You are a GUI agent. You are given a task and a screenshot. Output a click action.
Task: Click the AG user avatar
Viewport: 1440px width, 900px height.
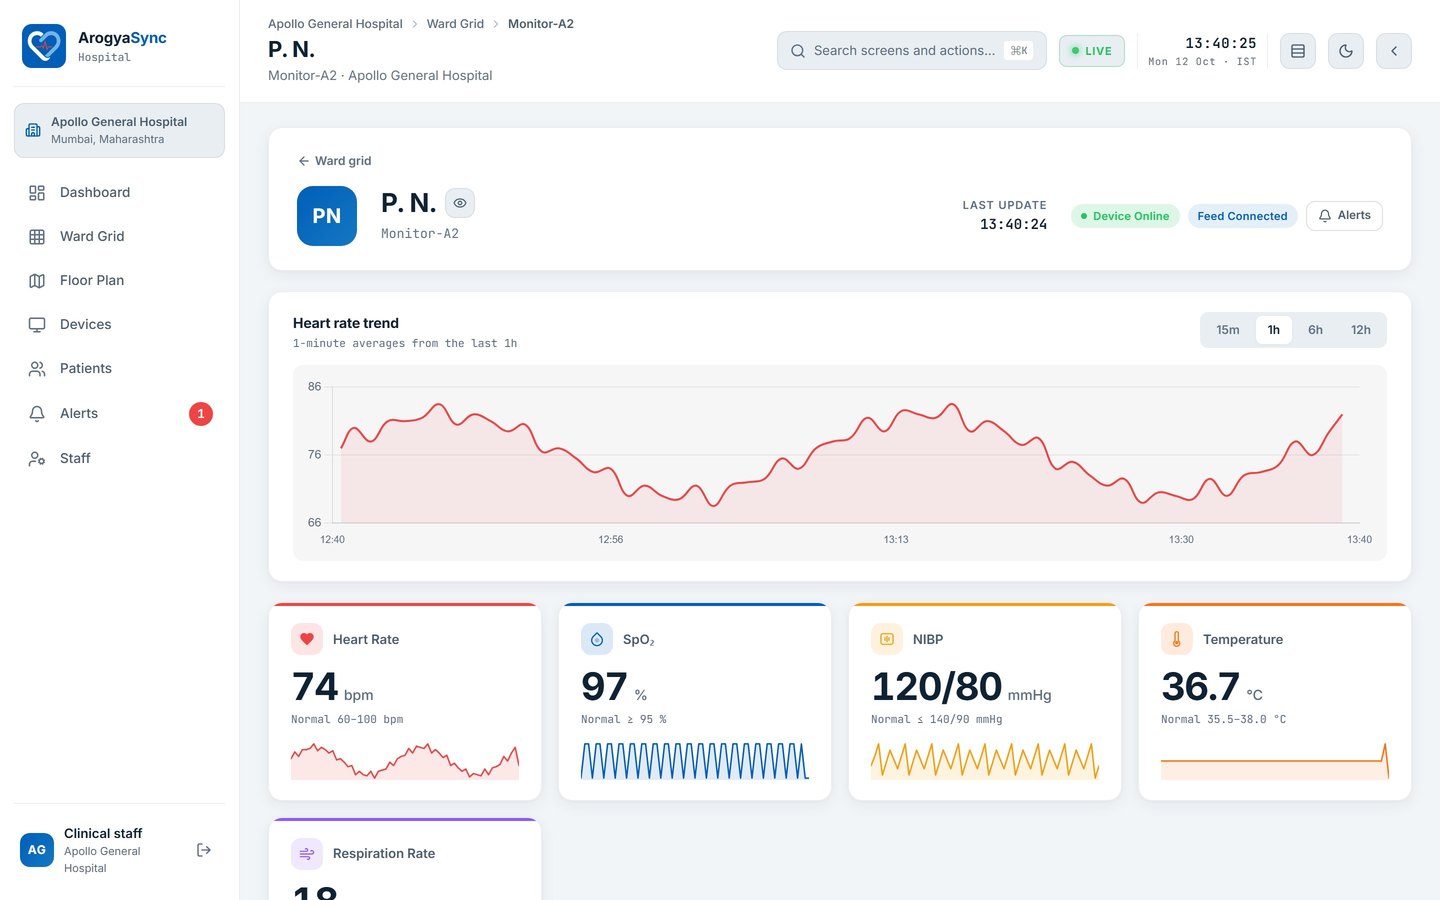[x=37, y=850]
